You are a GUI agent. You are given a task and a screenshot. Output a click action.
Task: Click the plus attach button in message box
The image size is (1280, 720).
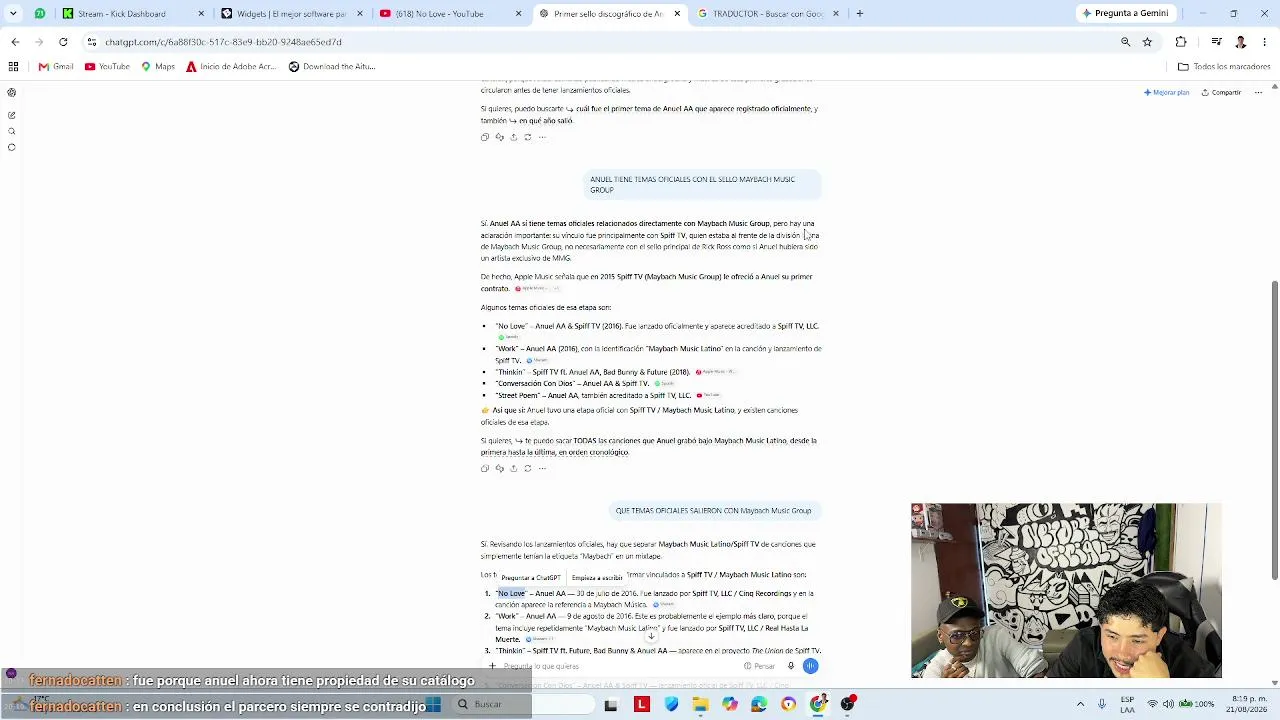tap(492, 666)
